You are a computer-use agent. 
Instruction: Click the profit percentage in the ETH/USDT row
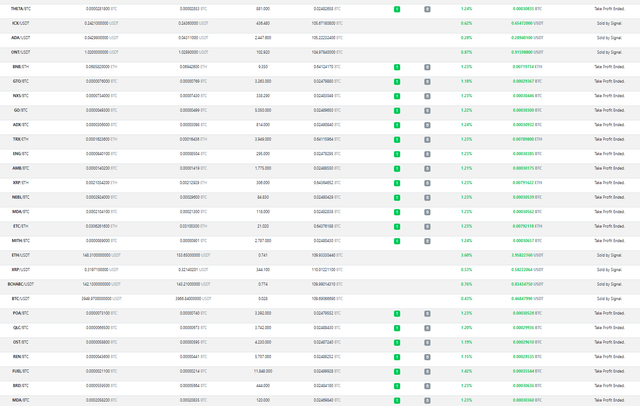coord(467,255)
